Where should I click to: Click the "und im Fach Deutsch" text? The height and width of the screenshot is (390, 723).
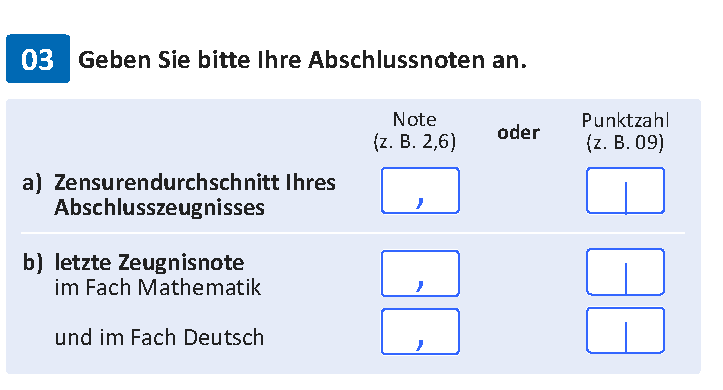click(x=159, y=337)
